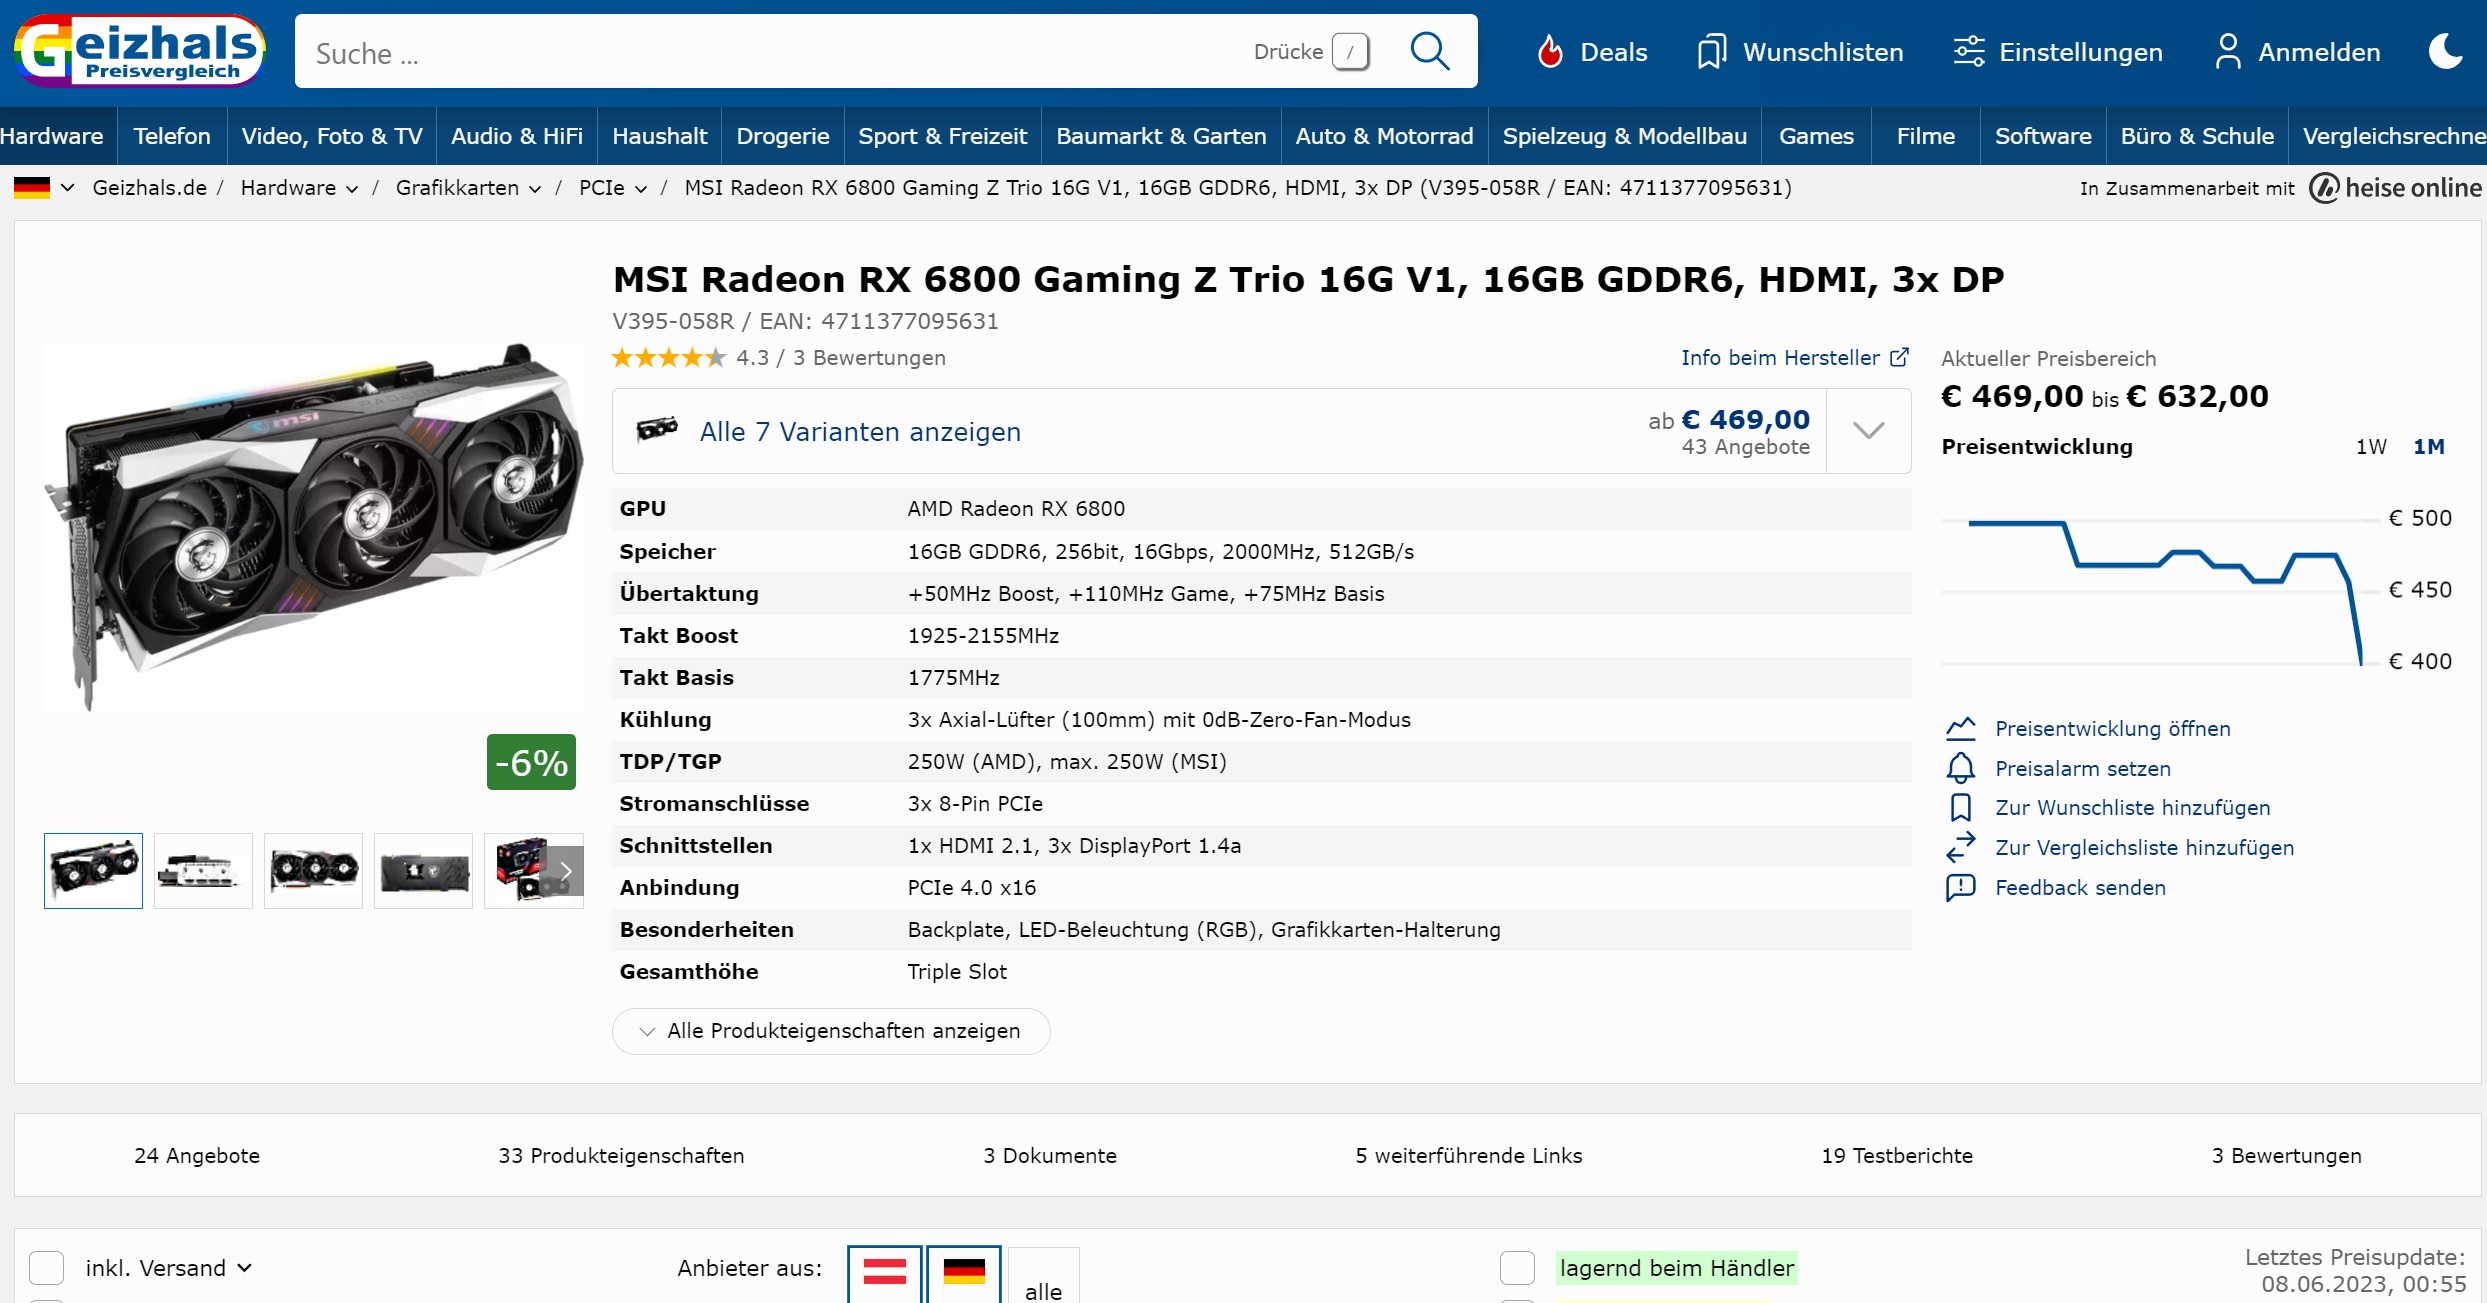2487x1303 pixels.
Task: Select the 1W price history range
Action: 2370,447
